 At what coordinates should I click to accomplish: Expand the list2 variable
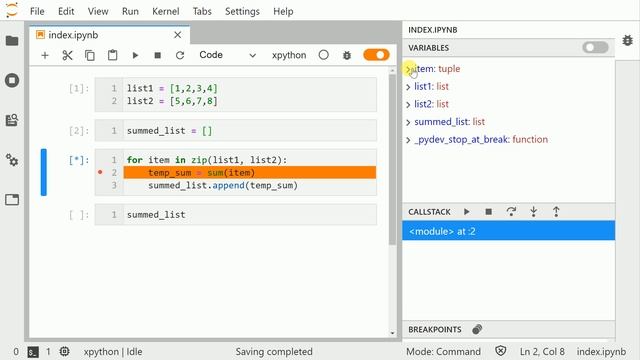point(408,104)
